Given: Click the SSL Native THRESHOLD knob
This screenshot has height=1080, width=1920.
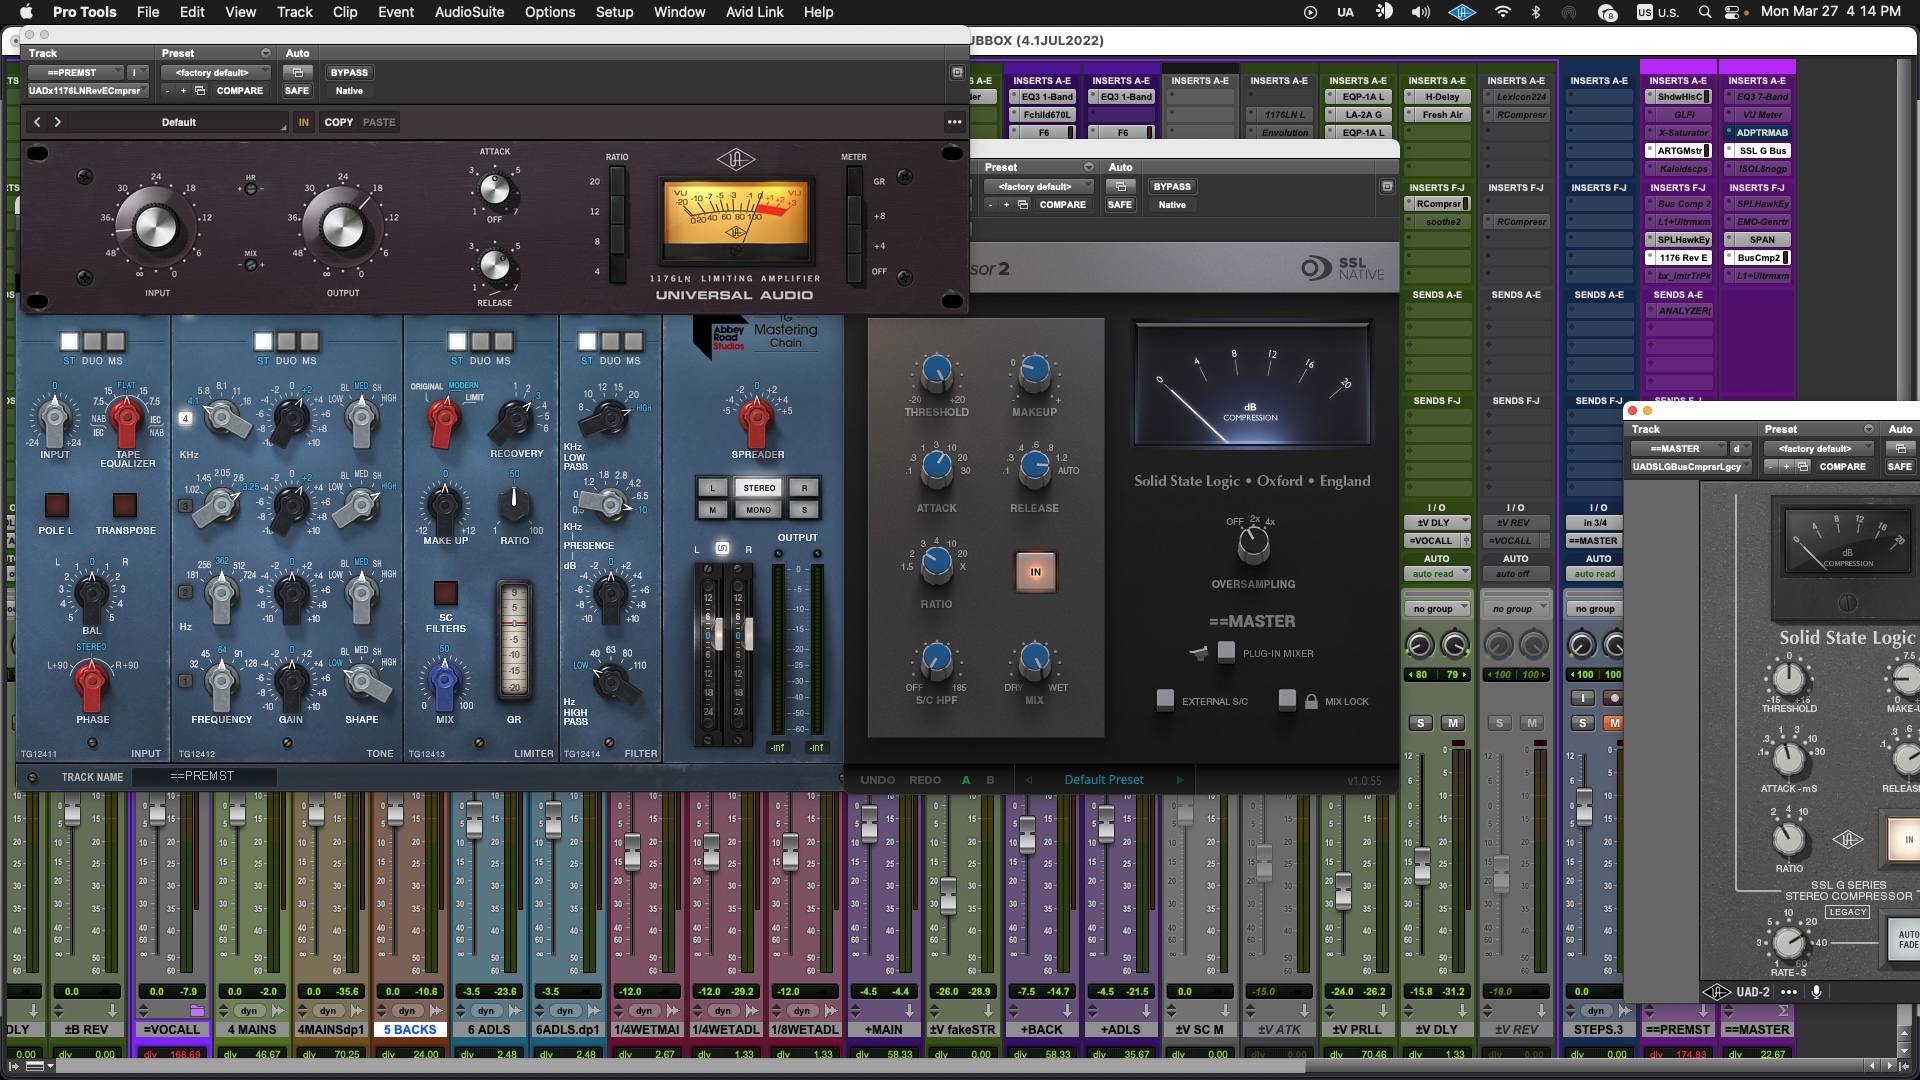Looking at the screenshot, I should point(936,372).
